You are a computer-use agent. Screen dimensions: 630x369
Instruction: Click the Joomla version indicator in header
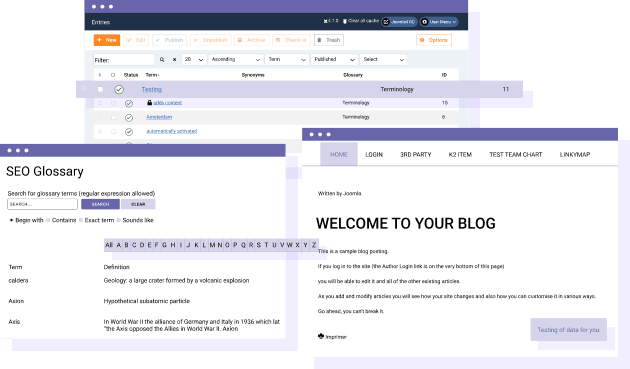331,21
